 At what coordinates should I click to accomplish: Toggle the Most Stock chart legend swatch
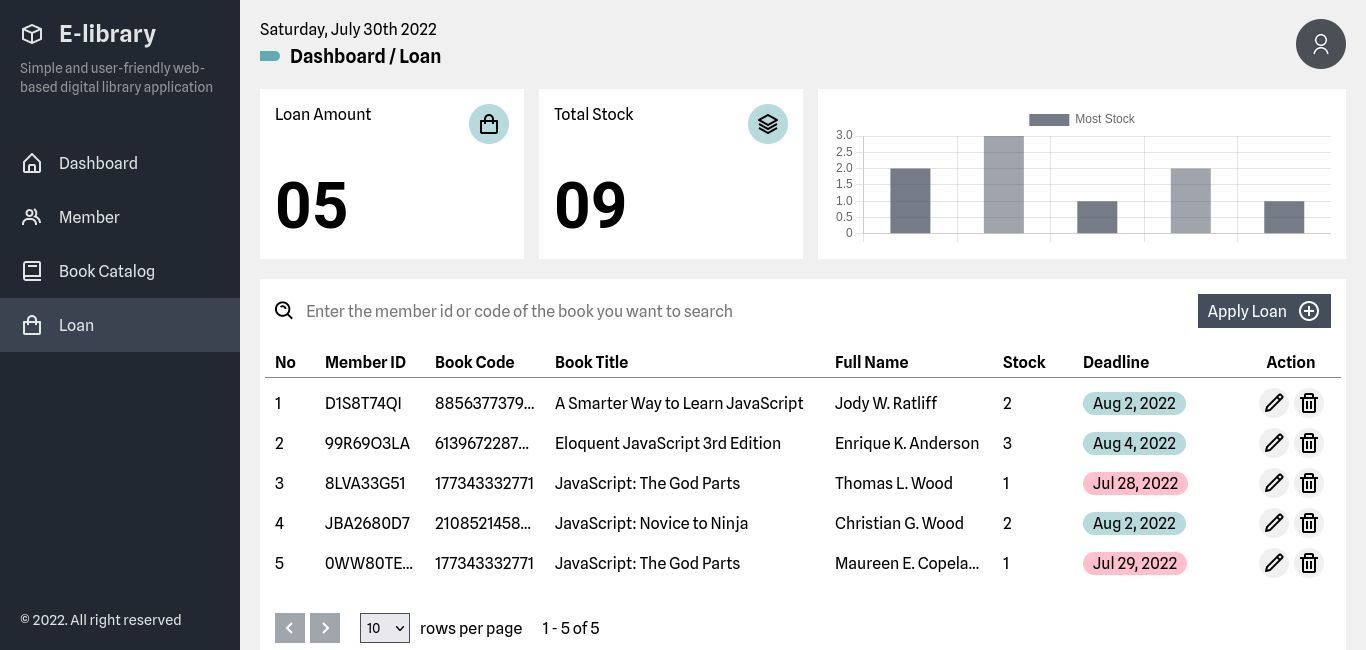click(x=1049, y=119)
